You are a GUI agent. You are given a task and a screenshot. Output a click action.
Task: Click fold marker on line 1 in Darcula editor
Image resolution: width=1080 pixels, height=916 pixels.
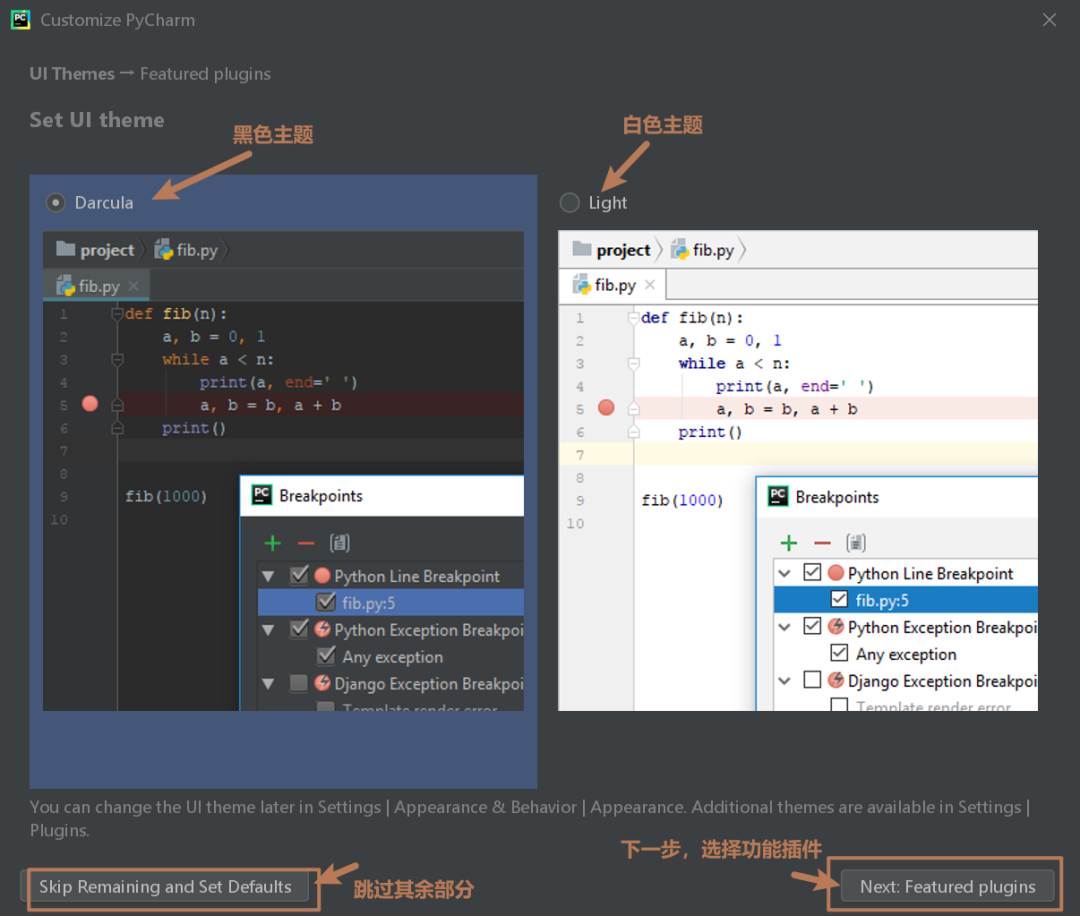point(117,314)
